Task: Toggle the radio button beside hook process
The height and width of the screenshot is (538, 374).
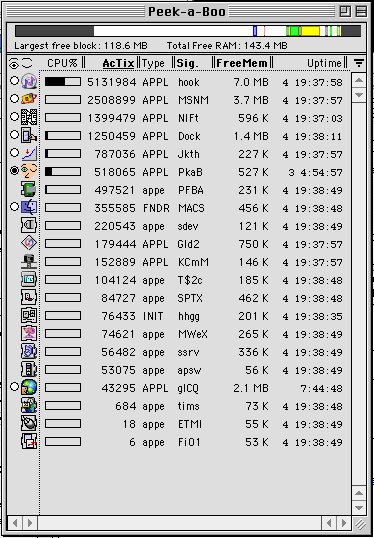Action: coord(14,81)
